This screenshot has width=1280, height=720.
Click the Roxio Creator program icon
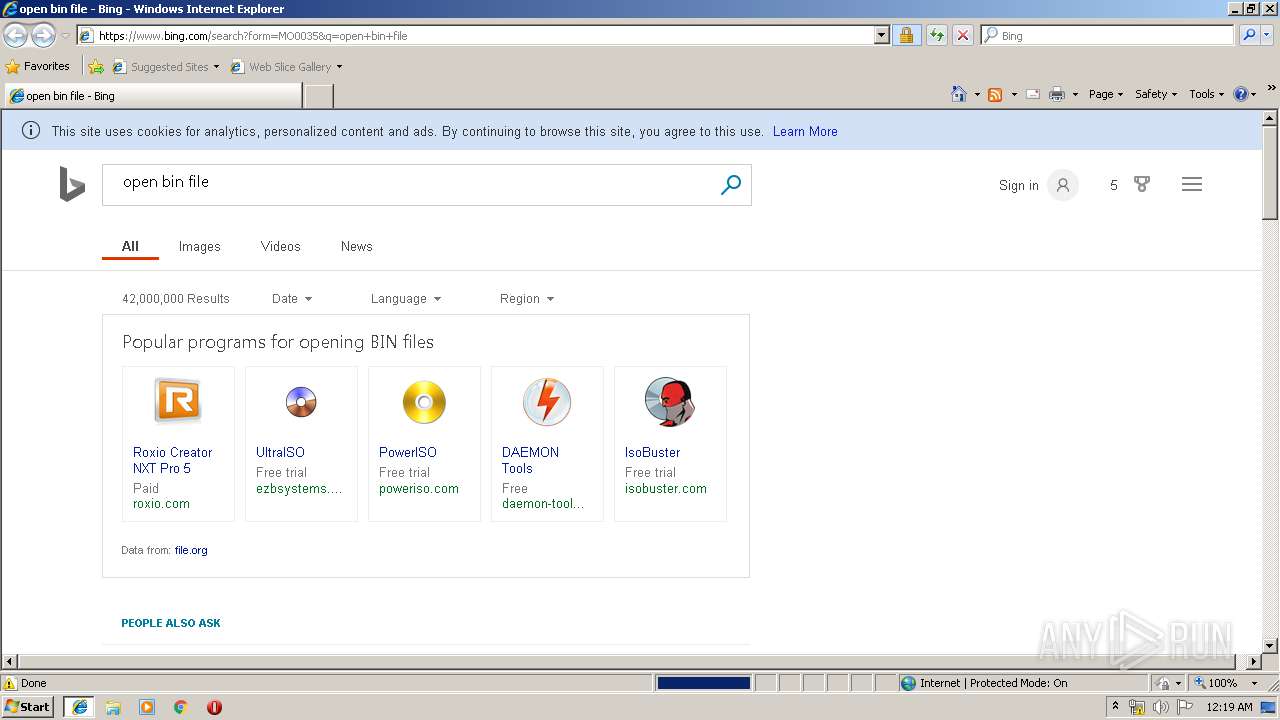click(178, 401)
